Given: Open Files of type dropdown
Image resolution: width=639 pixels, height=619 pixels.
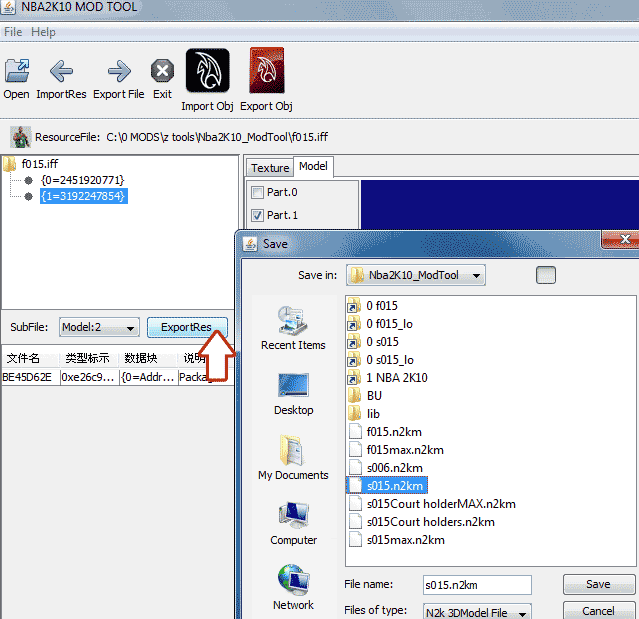Looking at the screenshot, I should pyautogui.click(x=477, y=612).
